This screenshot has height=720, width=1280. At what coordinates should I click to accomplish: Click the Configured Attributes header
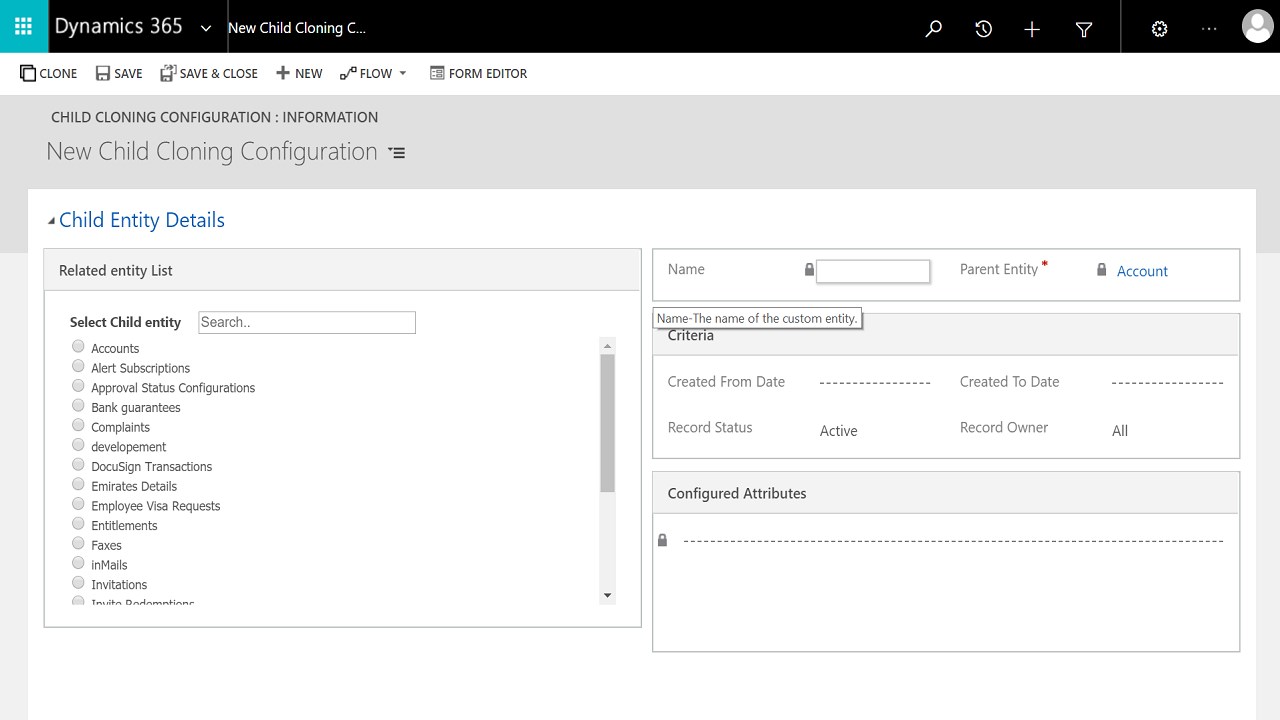pyautogui.click(x=946, y=493)
